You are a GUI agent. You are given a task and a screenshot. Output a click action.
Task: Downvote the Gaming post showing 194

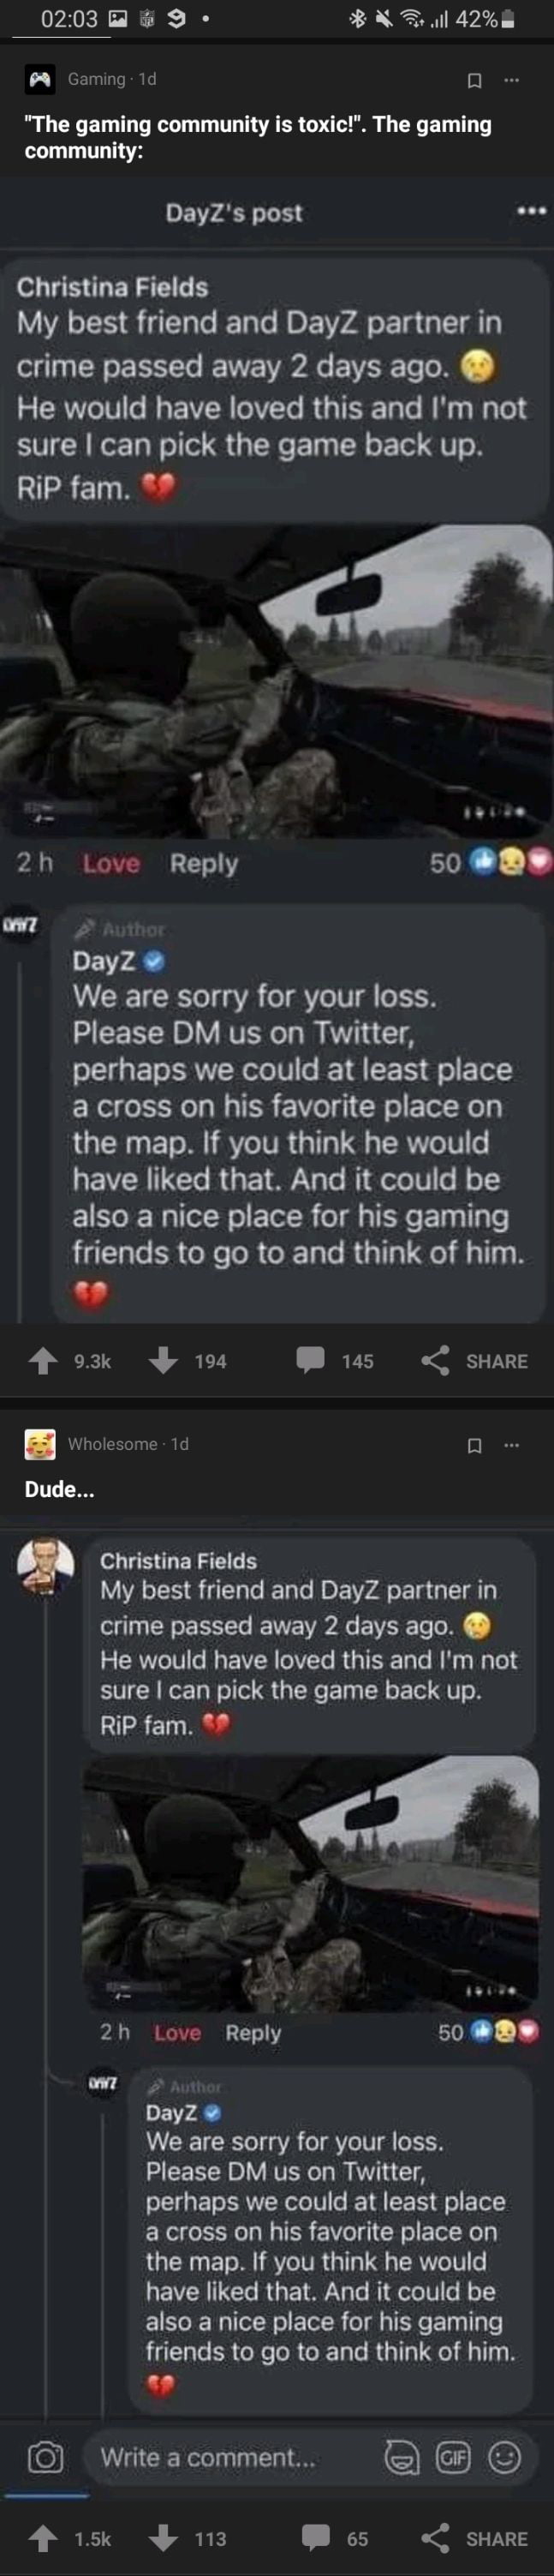pyautogui.click(x=163, y=1360)
